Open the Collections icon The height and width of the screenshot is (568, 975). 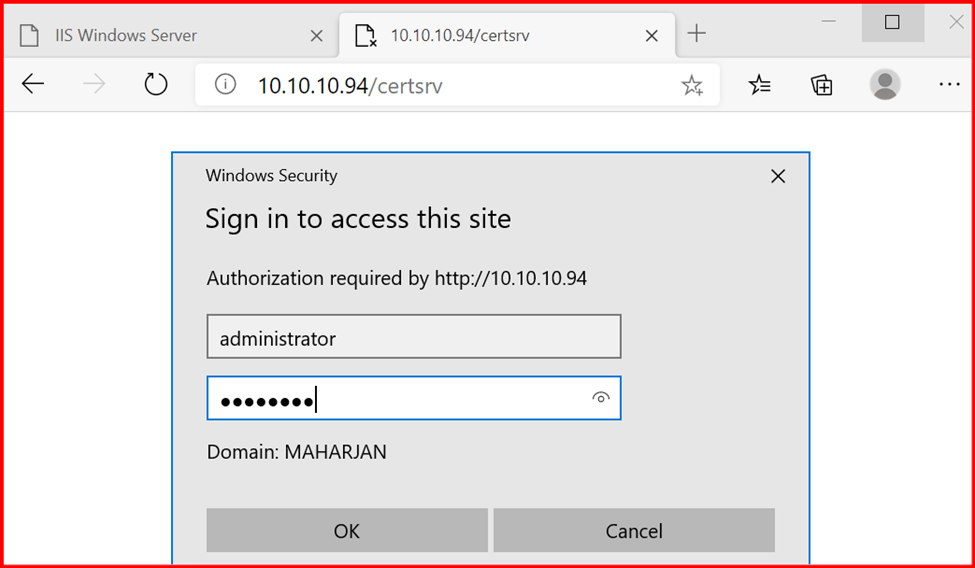pyautogui.click(x=822, y=85)
